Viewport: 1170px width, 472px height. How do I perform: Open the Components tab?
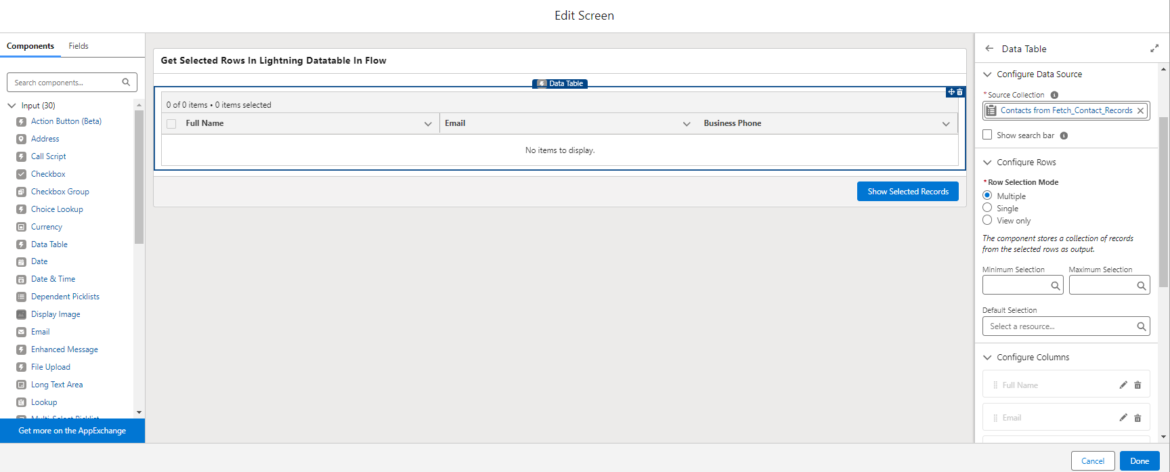[30, 46]
